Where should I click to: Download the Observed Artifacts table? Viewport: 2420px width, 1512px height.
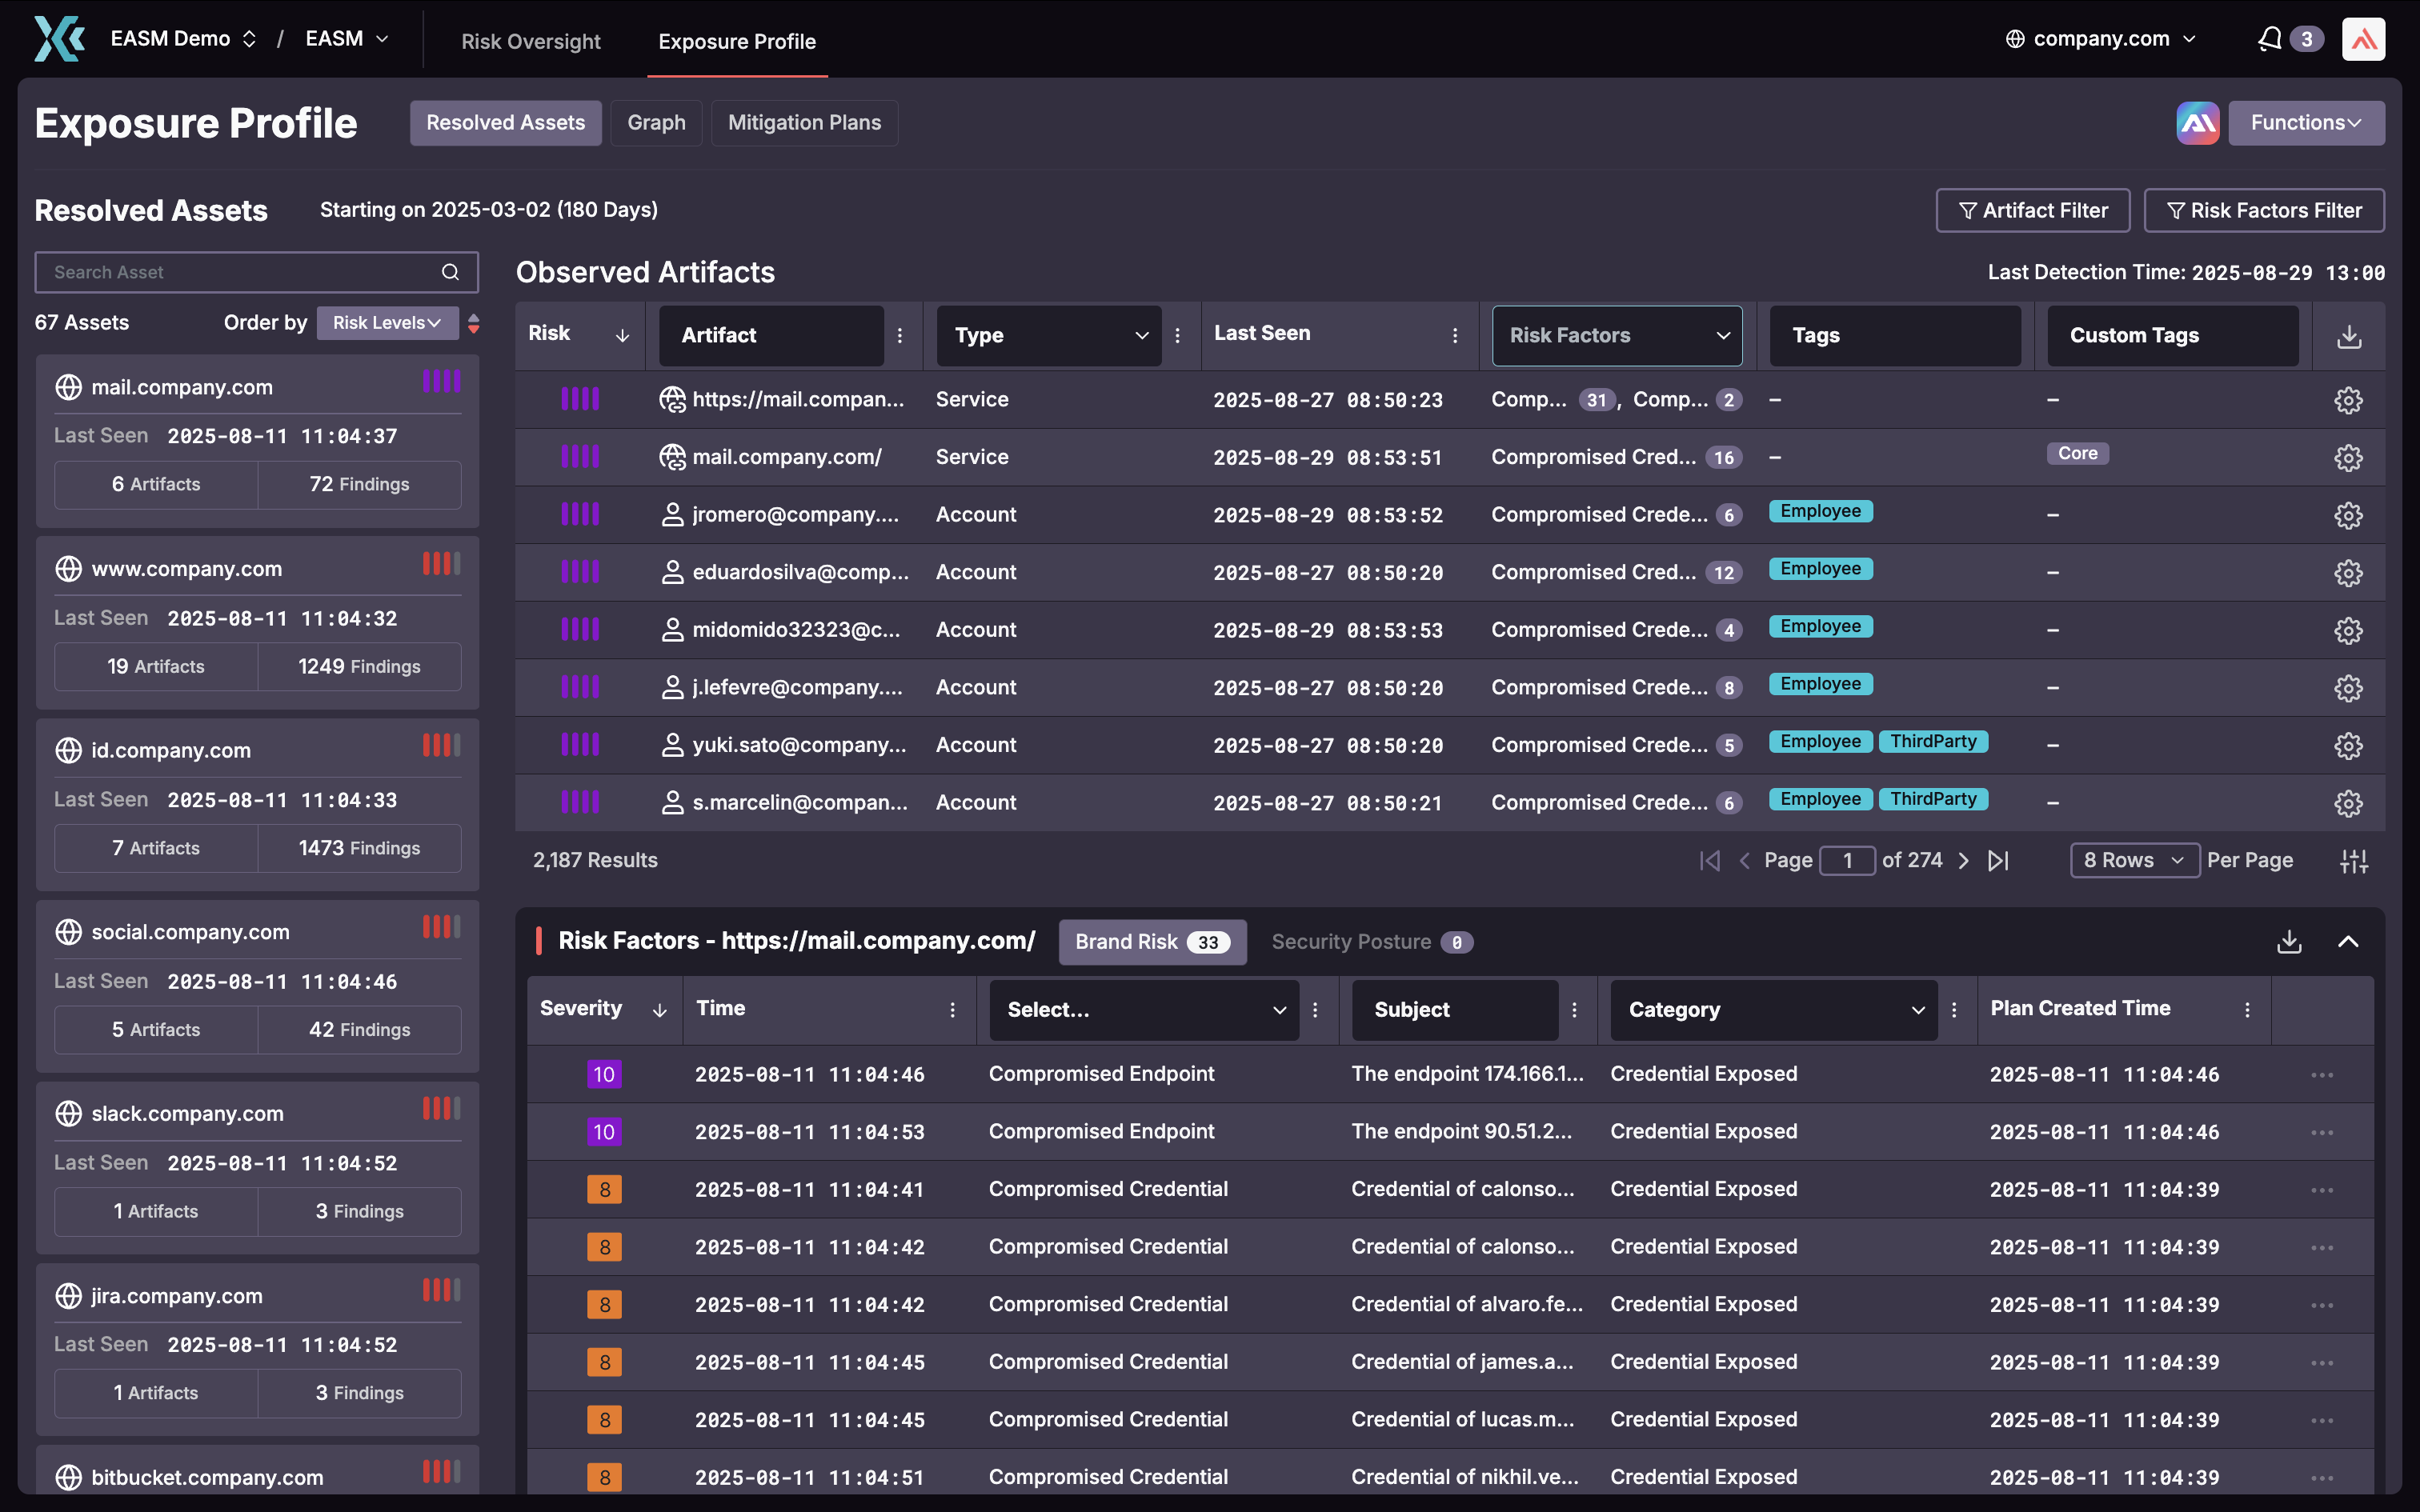(2349, 337)
